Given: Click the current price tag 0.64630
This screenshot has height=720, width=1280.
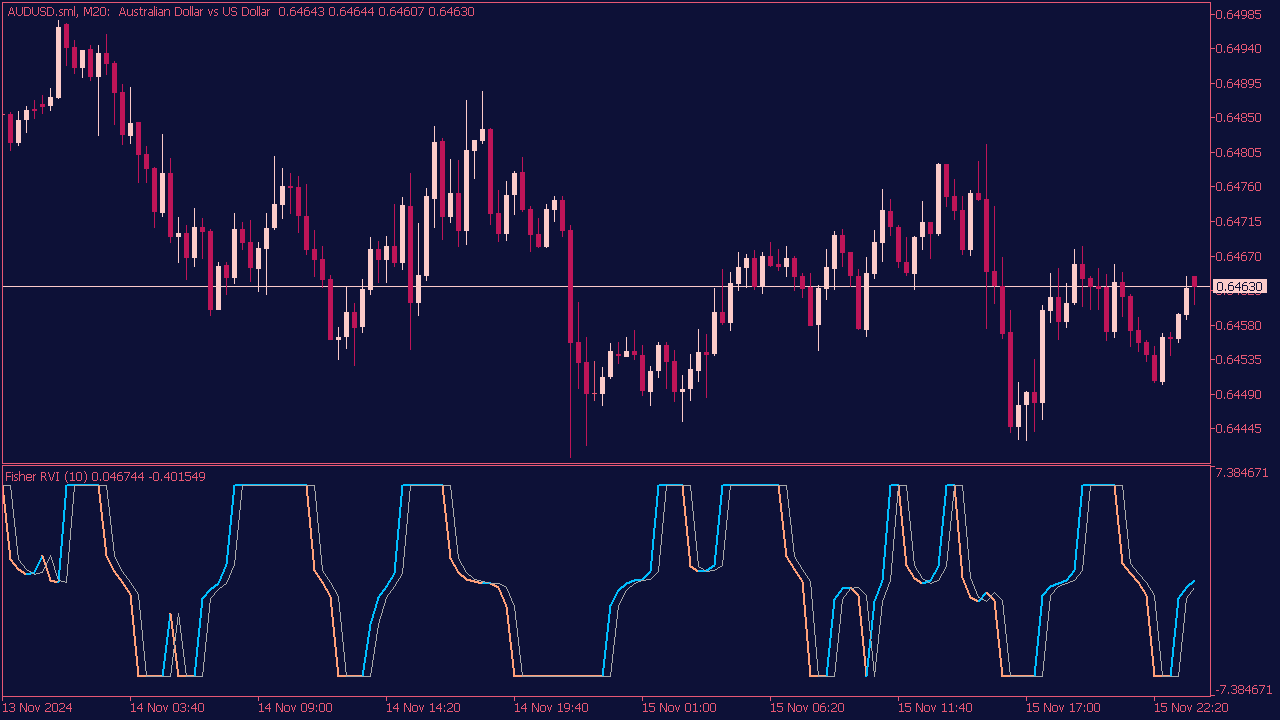Looking at the screenshot, I should click(1238, 287).
